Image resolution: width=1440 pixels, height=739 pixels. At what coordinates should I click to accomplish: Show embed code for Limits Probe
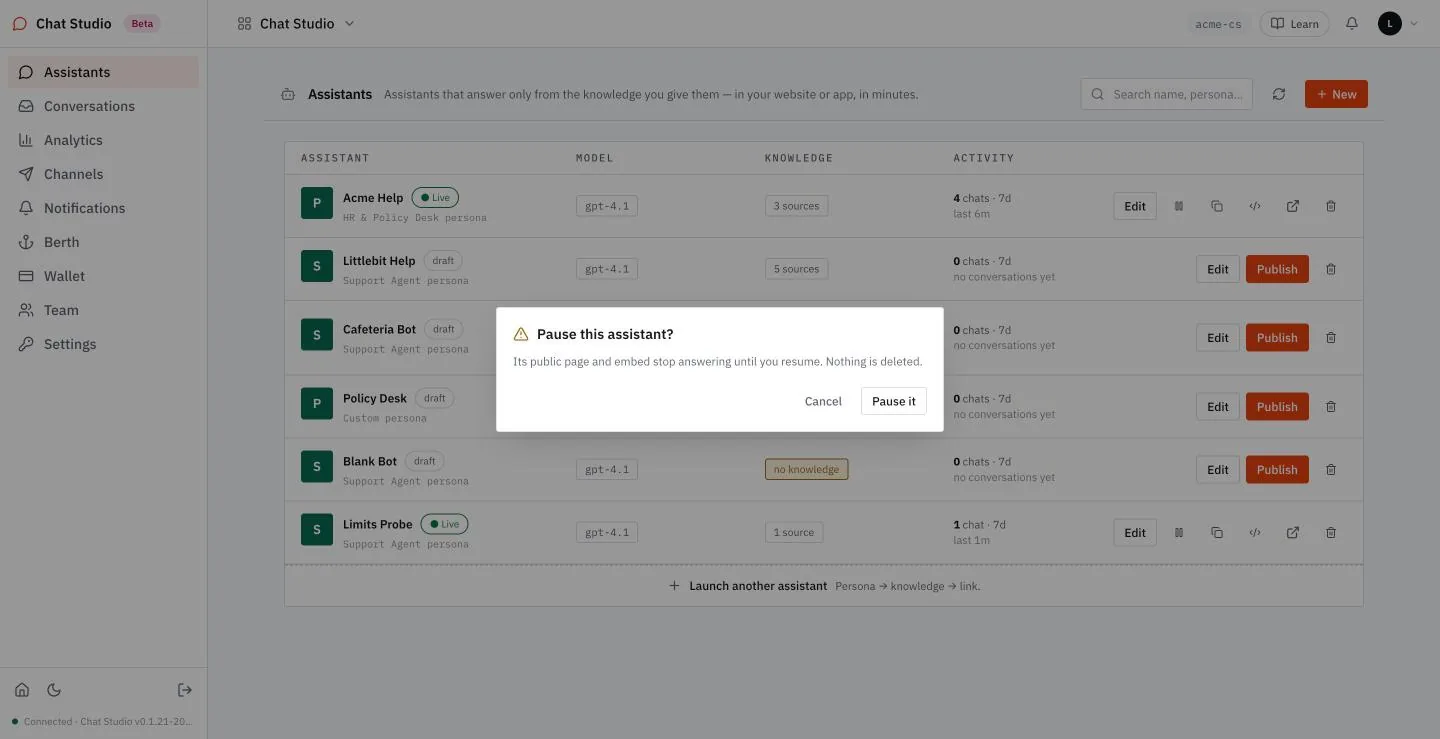1255,533
